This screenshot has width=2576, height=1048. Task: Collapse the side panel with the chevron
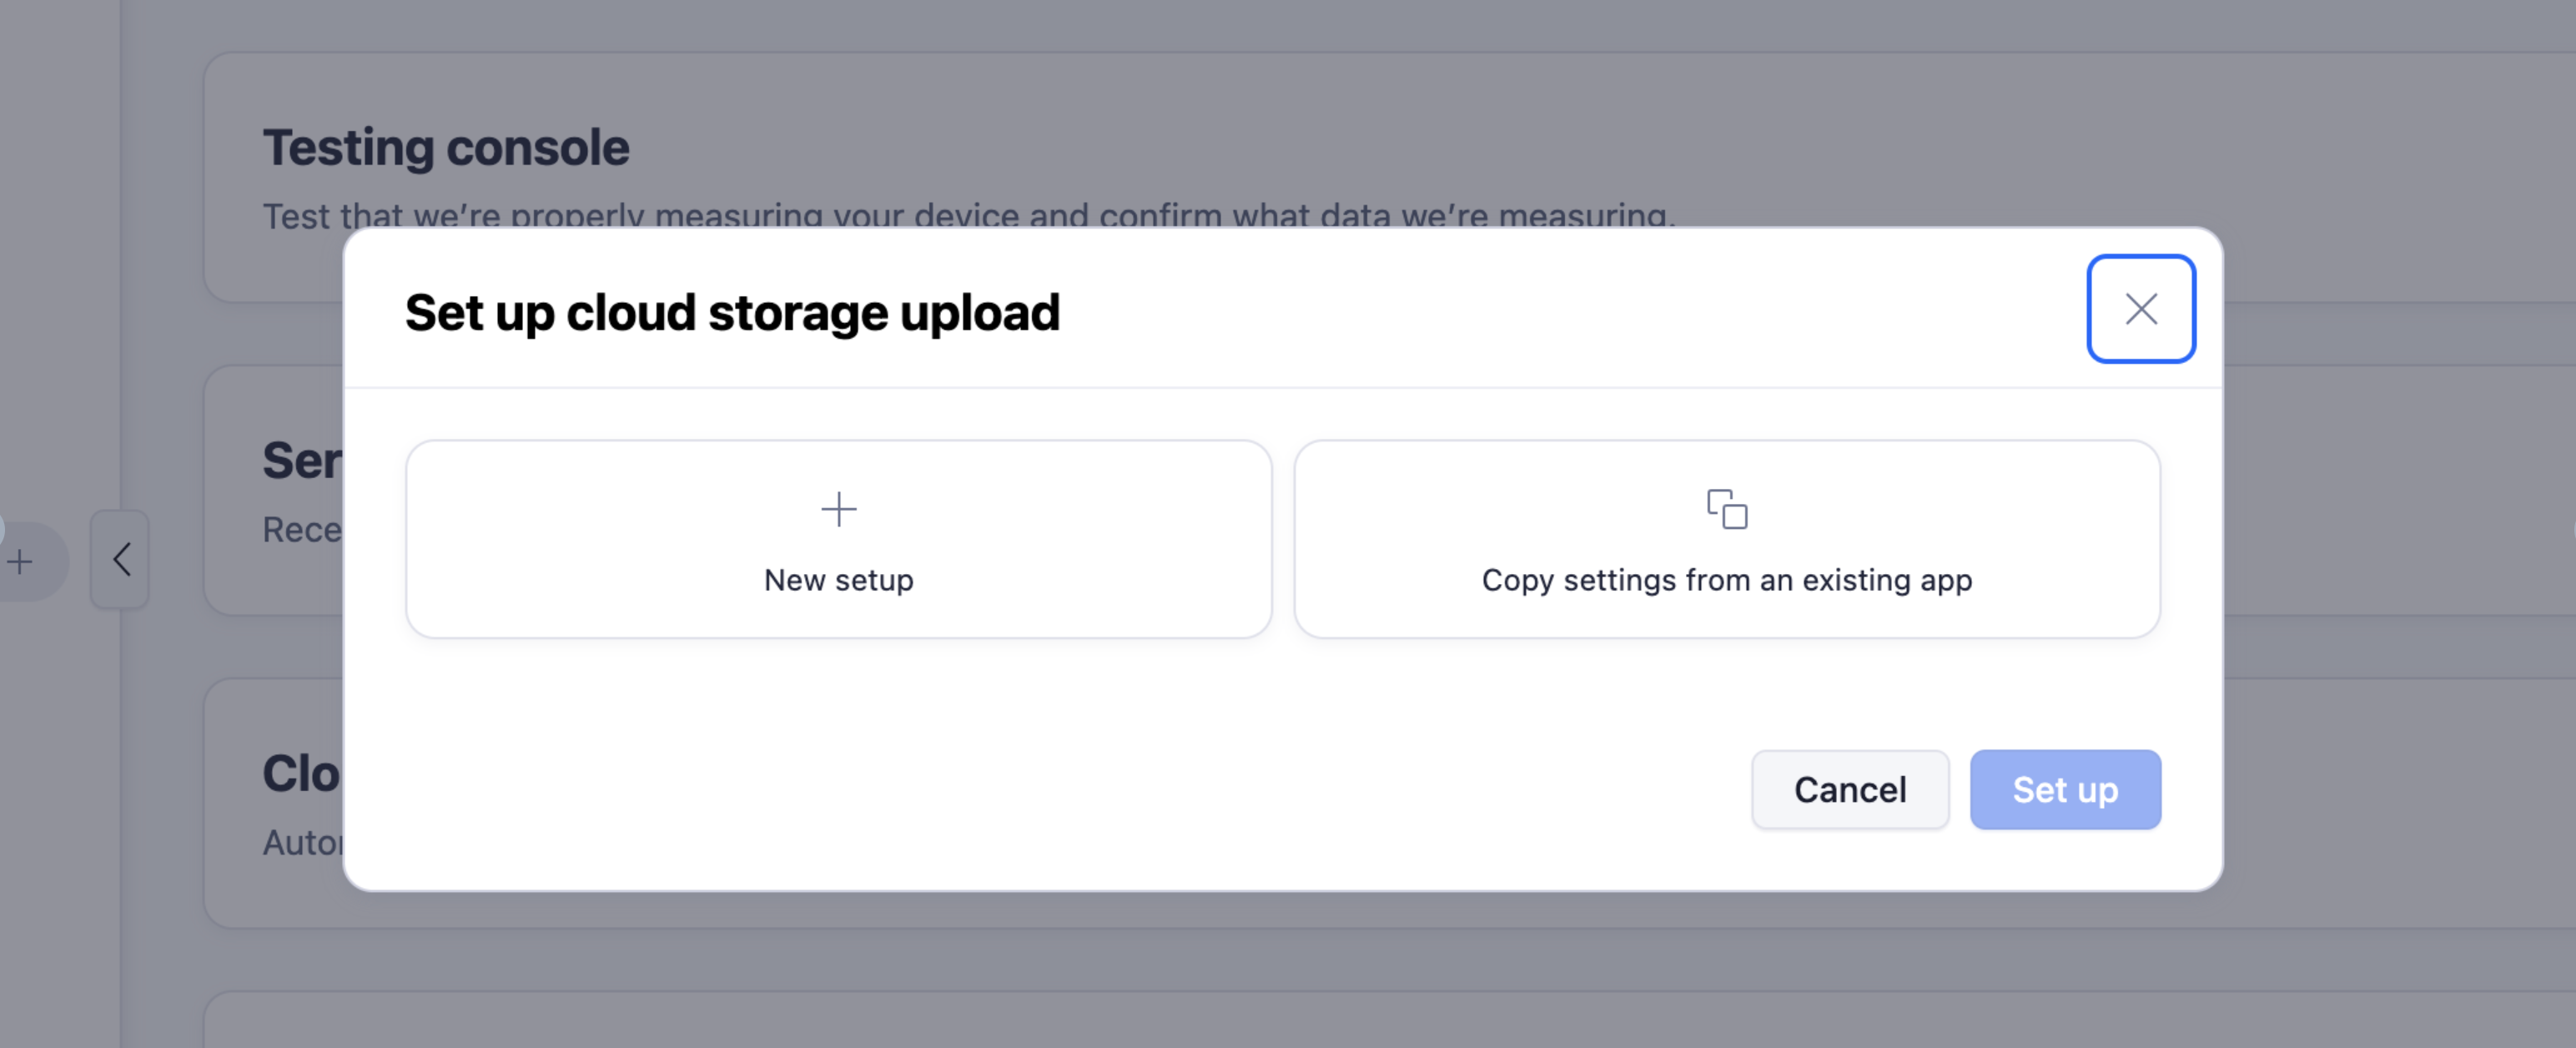tap(121, 560)
